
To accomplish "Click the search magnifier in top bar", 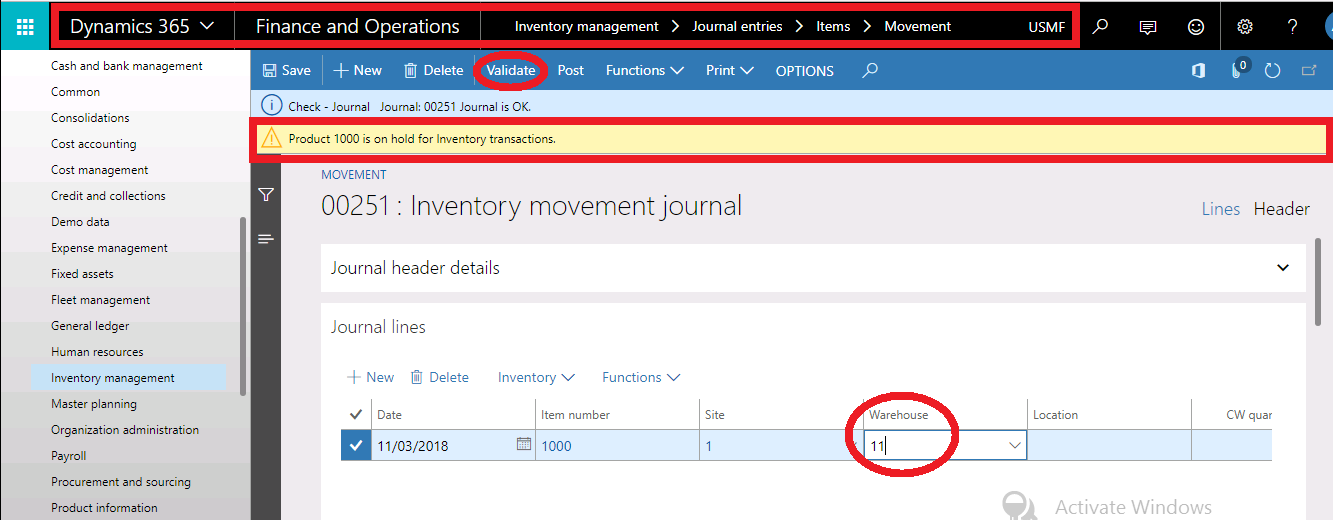I will tap(1100, 27).
